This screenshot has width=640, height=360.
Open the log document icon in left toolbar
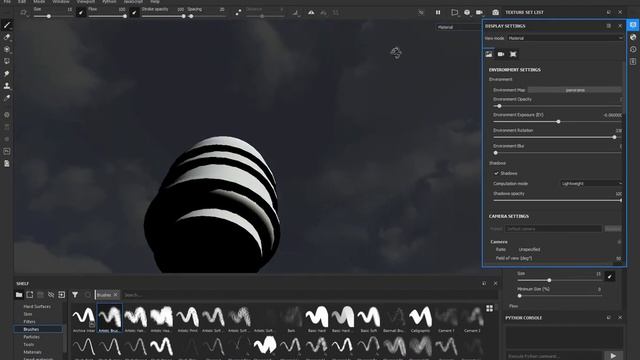(7, 164)
